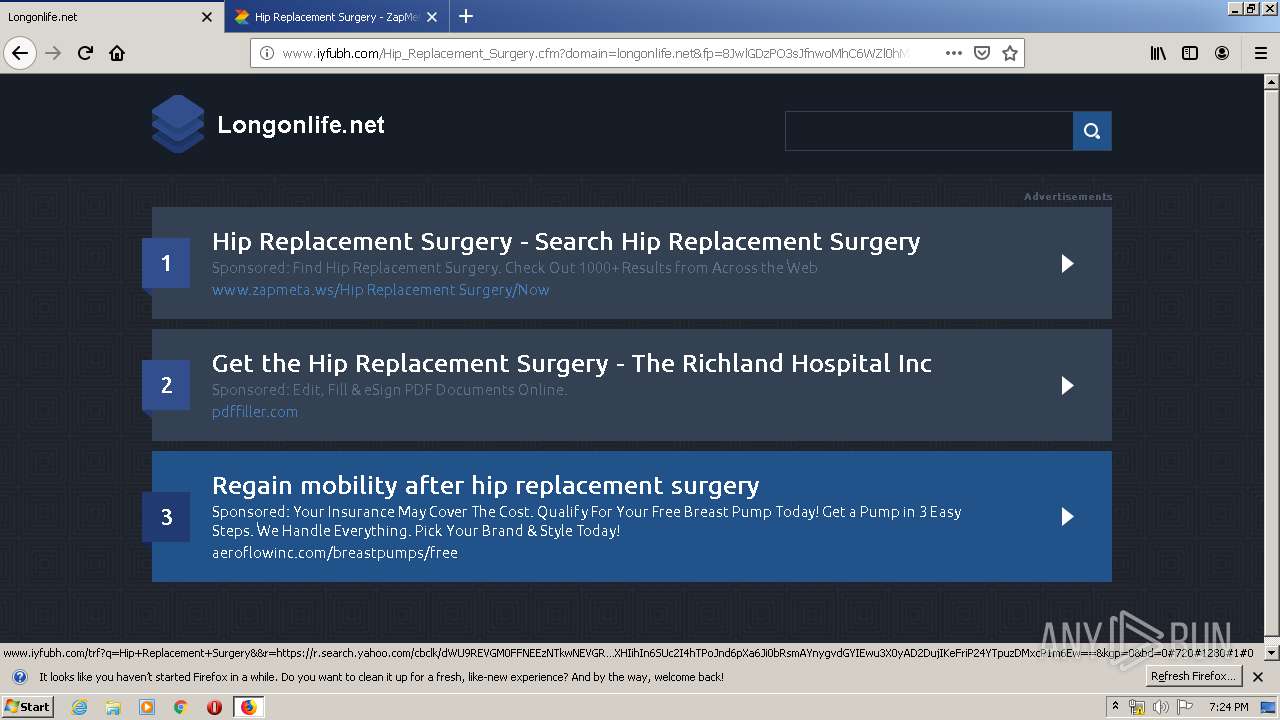
Task: Click the address bar URL
Action: (x=595, y=53)
